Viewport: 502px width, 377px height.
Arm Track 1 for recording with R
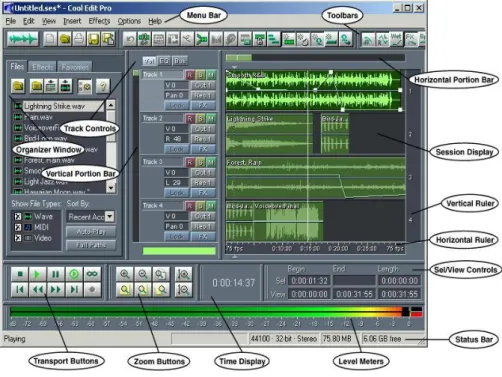190,75
